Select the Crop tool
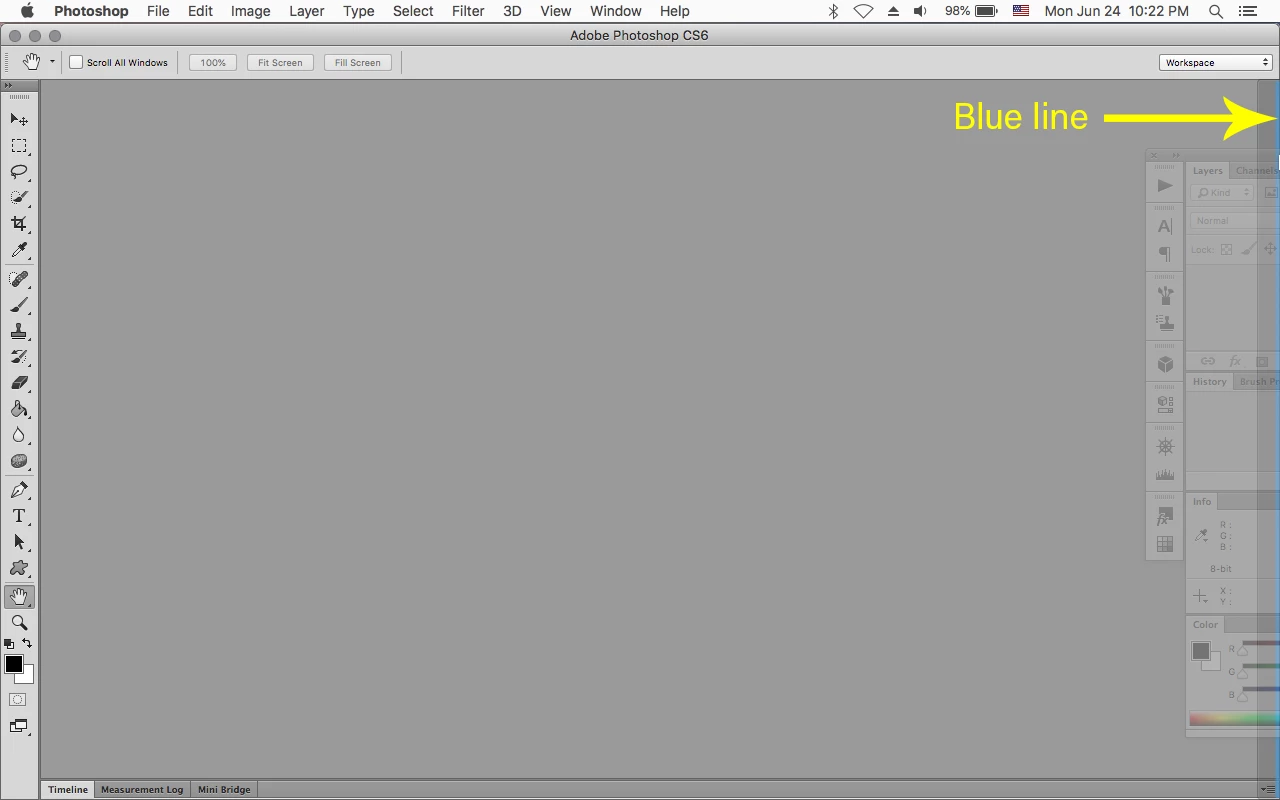The height and width of the screenshot is (800, 1280). tap(19, 224)
